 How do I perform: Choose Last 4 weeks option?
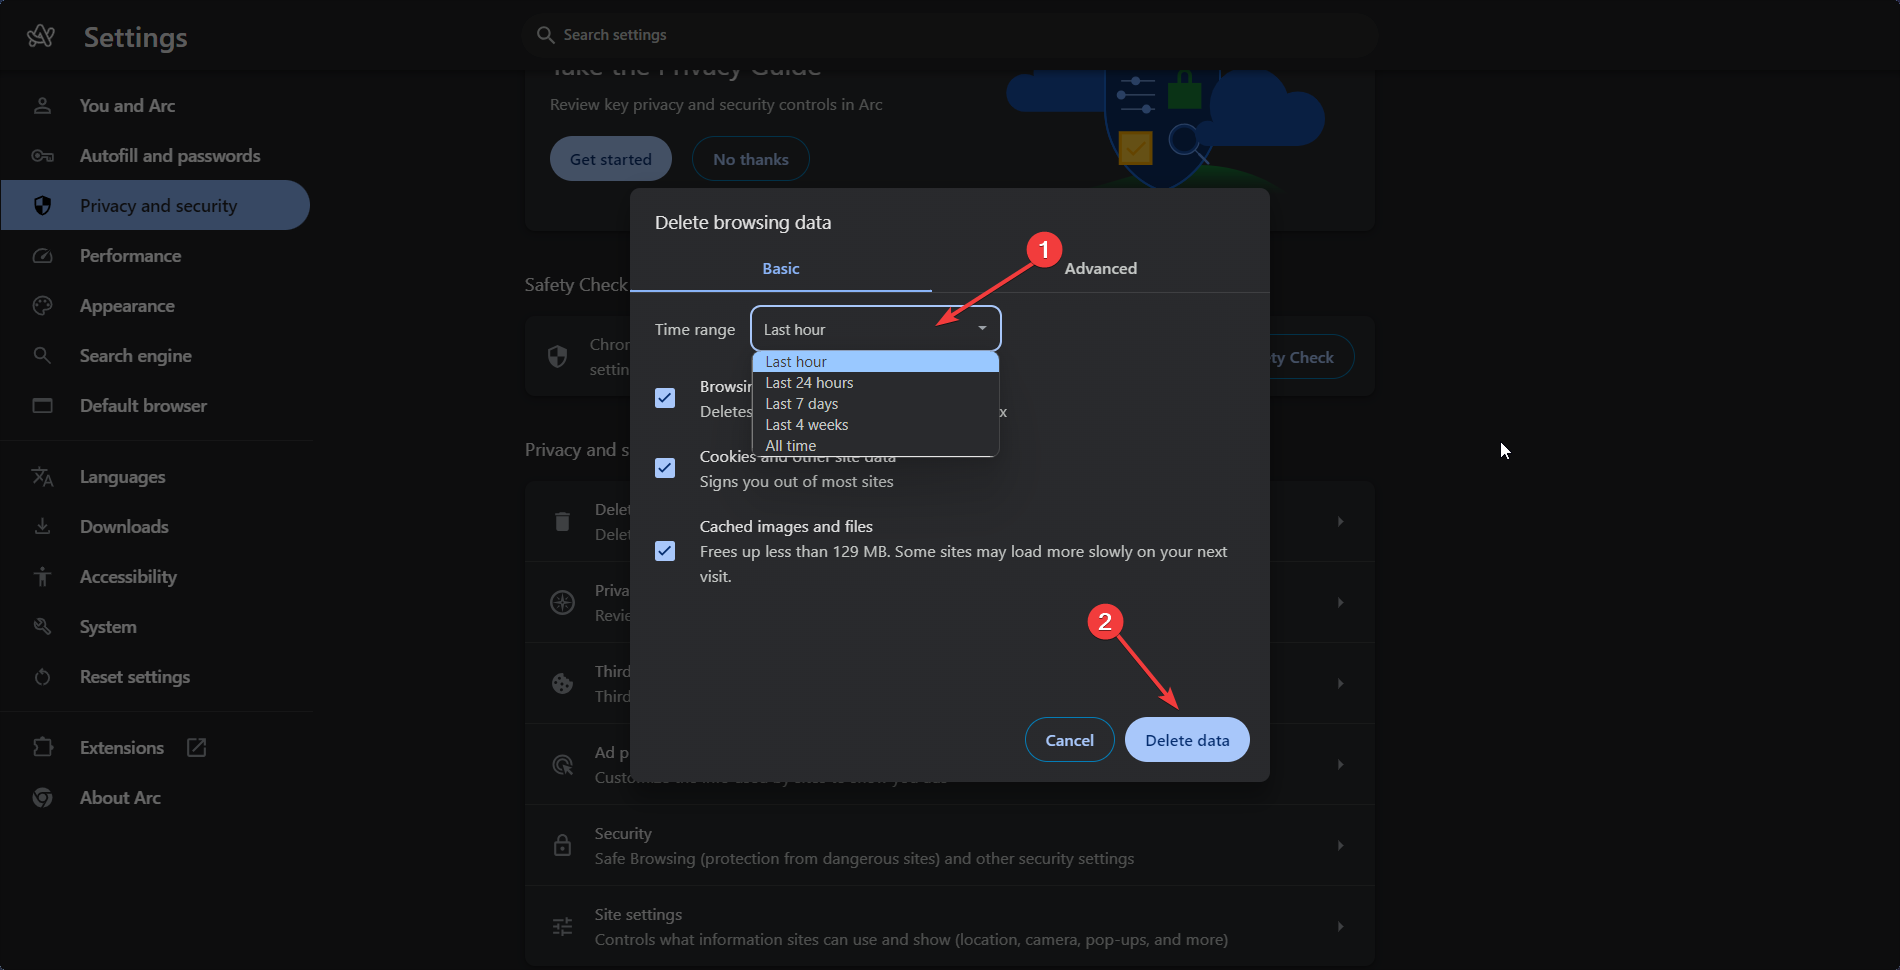coord(875,425)
